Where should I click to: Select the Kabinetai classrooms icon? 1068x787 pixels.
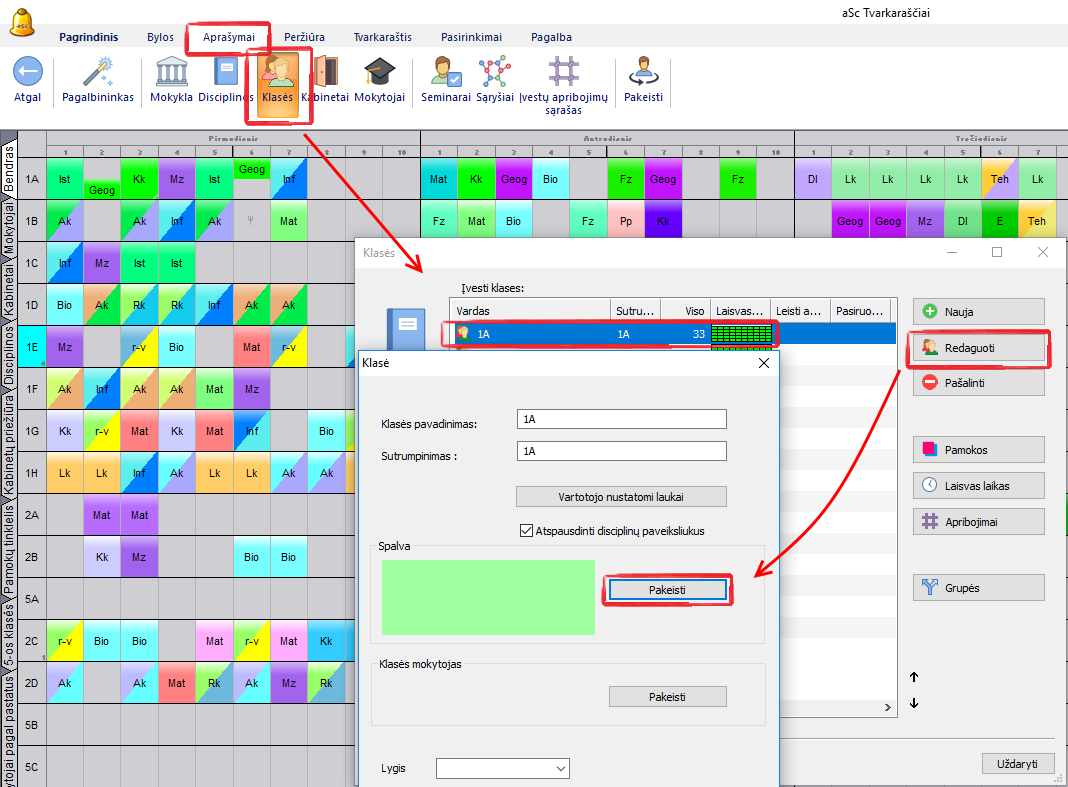[325, 73]
